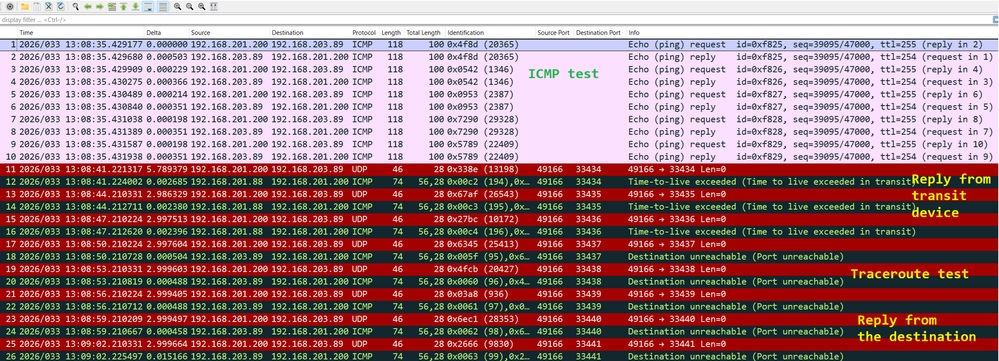Click the Identification column header
The width and height of the screenshot is (999, 361).
coord(490,32)
